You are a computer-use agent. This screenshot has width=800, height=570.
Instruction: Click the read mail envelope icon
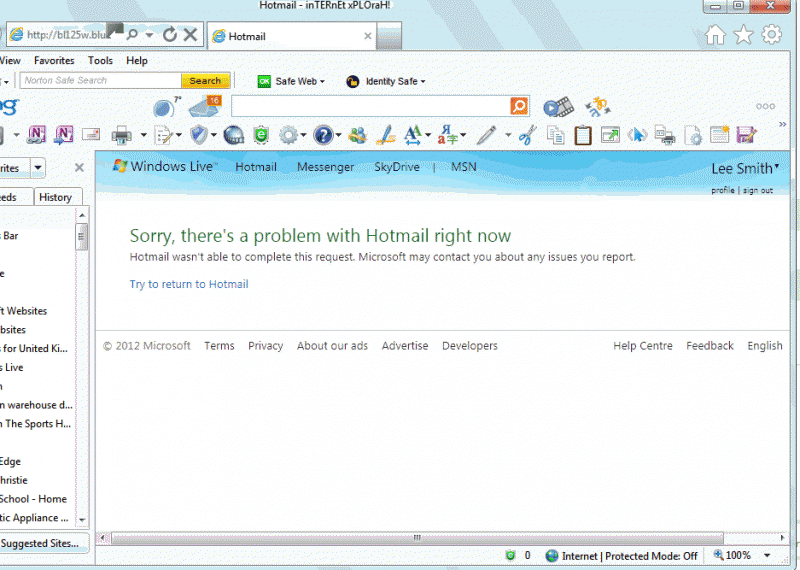pos(91,135)
